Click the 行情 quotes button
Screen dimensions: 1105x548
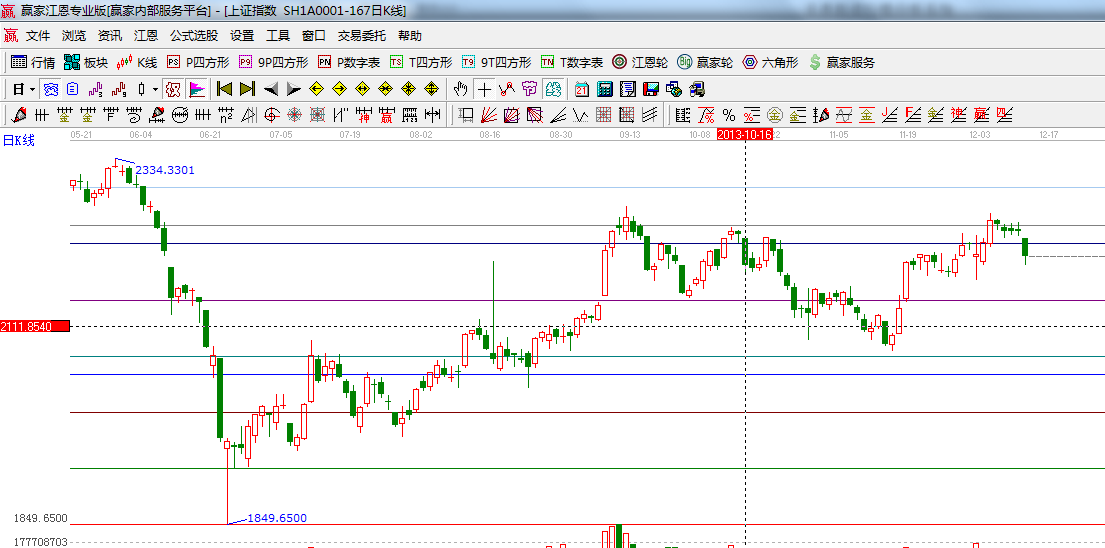coord(33,62)
